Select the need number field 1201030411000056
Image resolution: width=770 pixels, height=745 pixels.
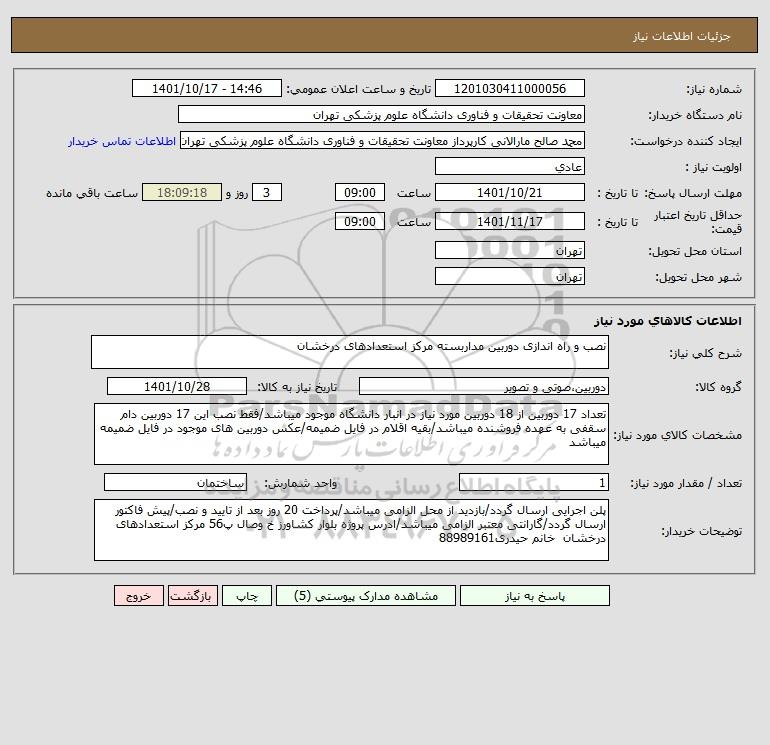click(x=510, y=88)
